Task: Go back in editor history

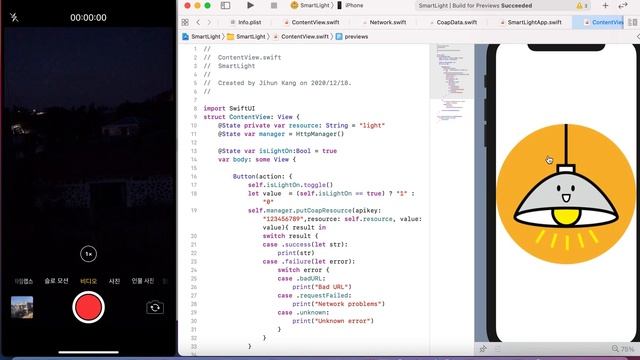Action: pyautogui.click(x=198, y=22)
